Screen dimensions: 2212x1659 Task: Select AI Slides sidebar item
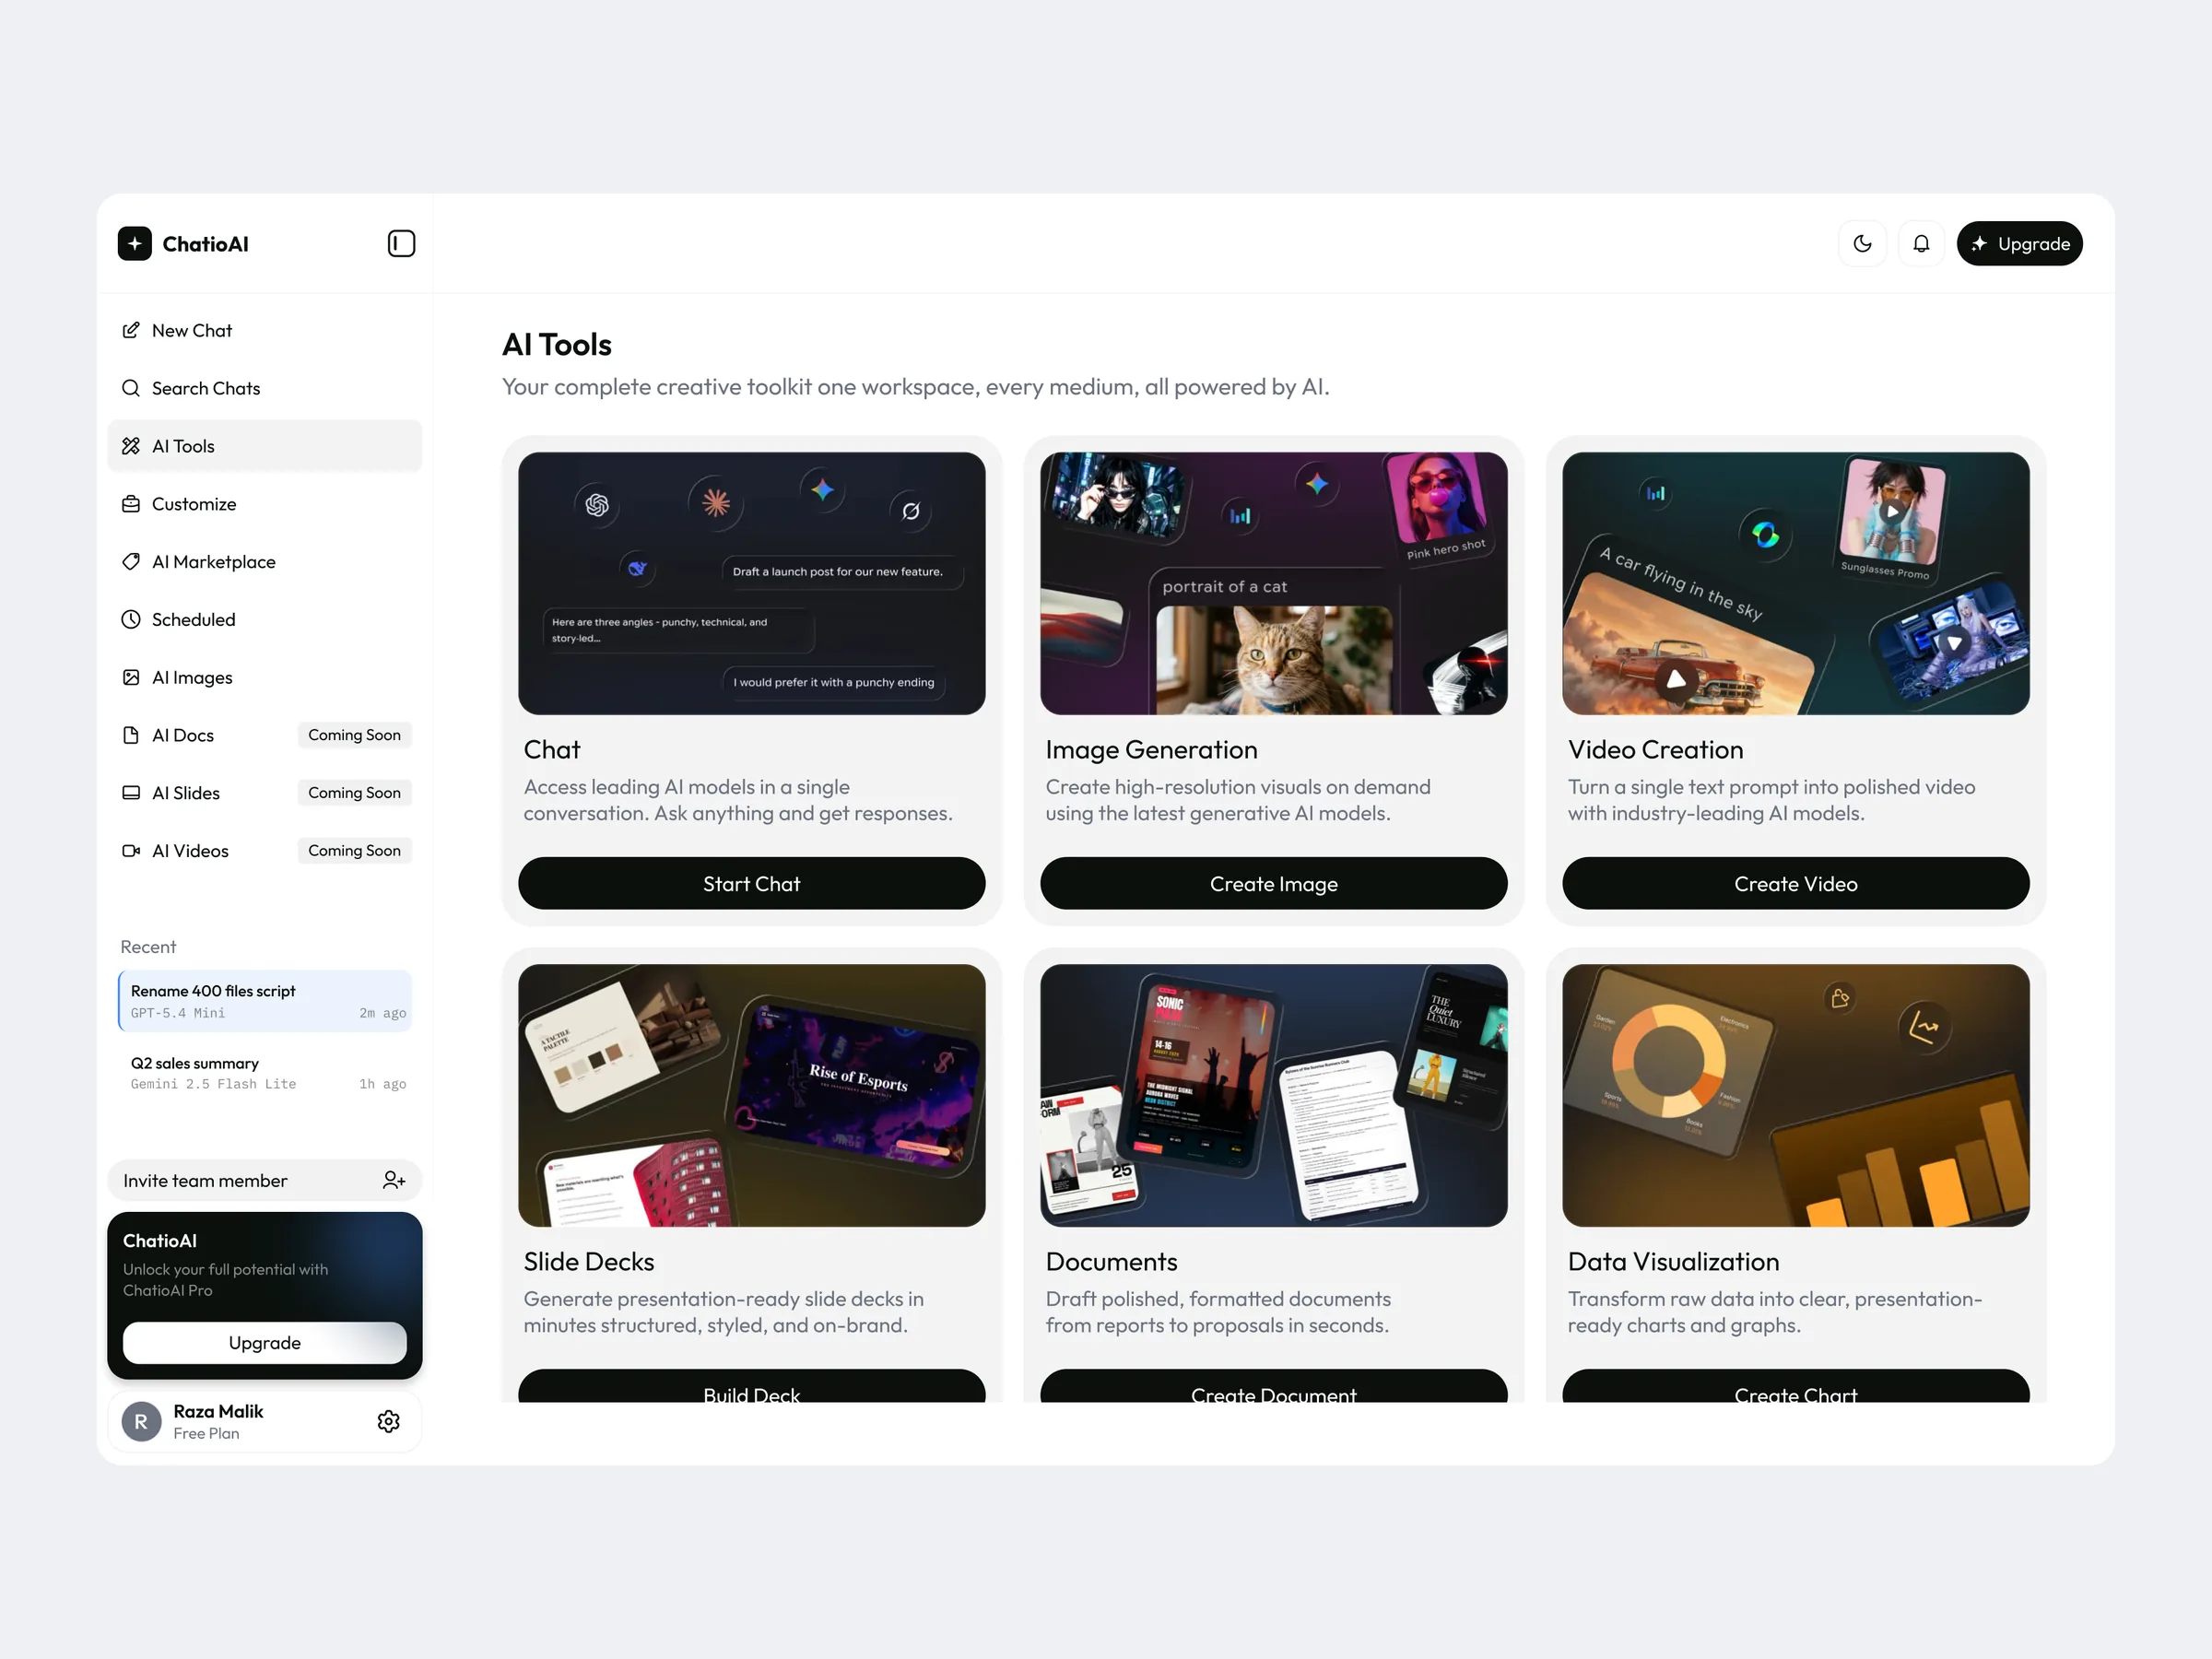[x=265, y=793]
